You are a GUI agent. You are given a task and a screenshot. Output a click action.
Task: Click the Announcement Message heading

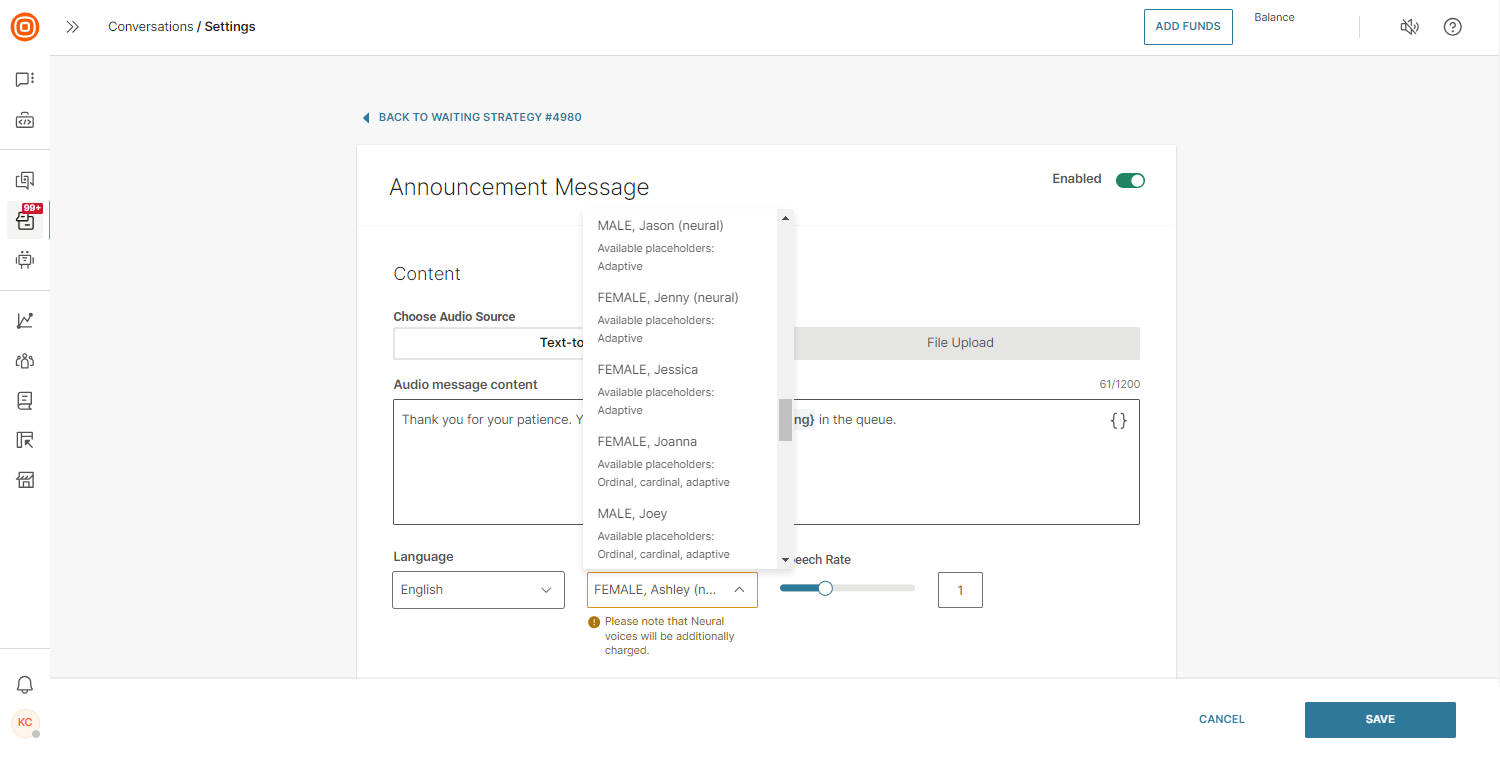click(519, 188)
